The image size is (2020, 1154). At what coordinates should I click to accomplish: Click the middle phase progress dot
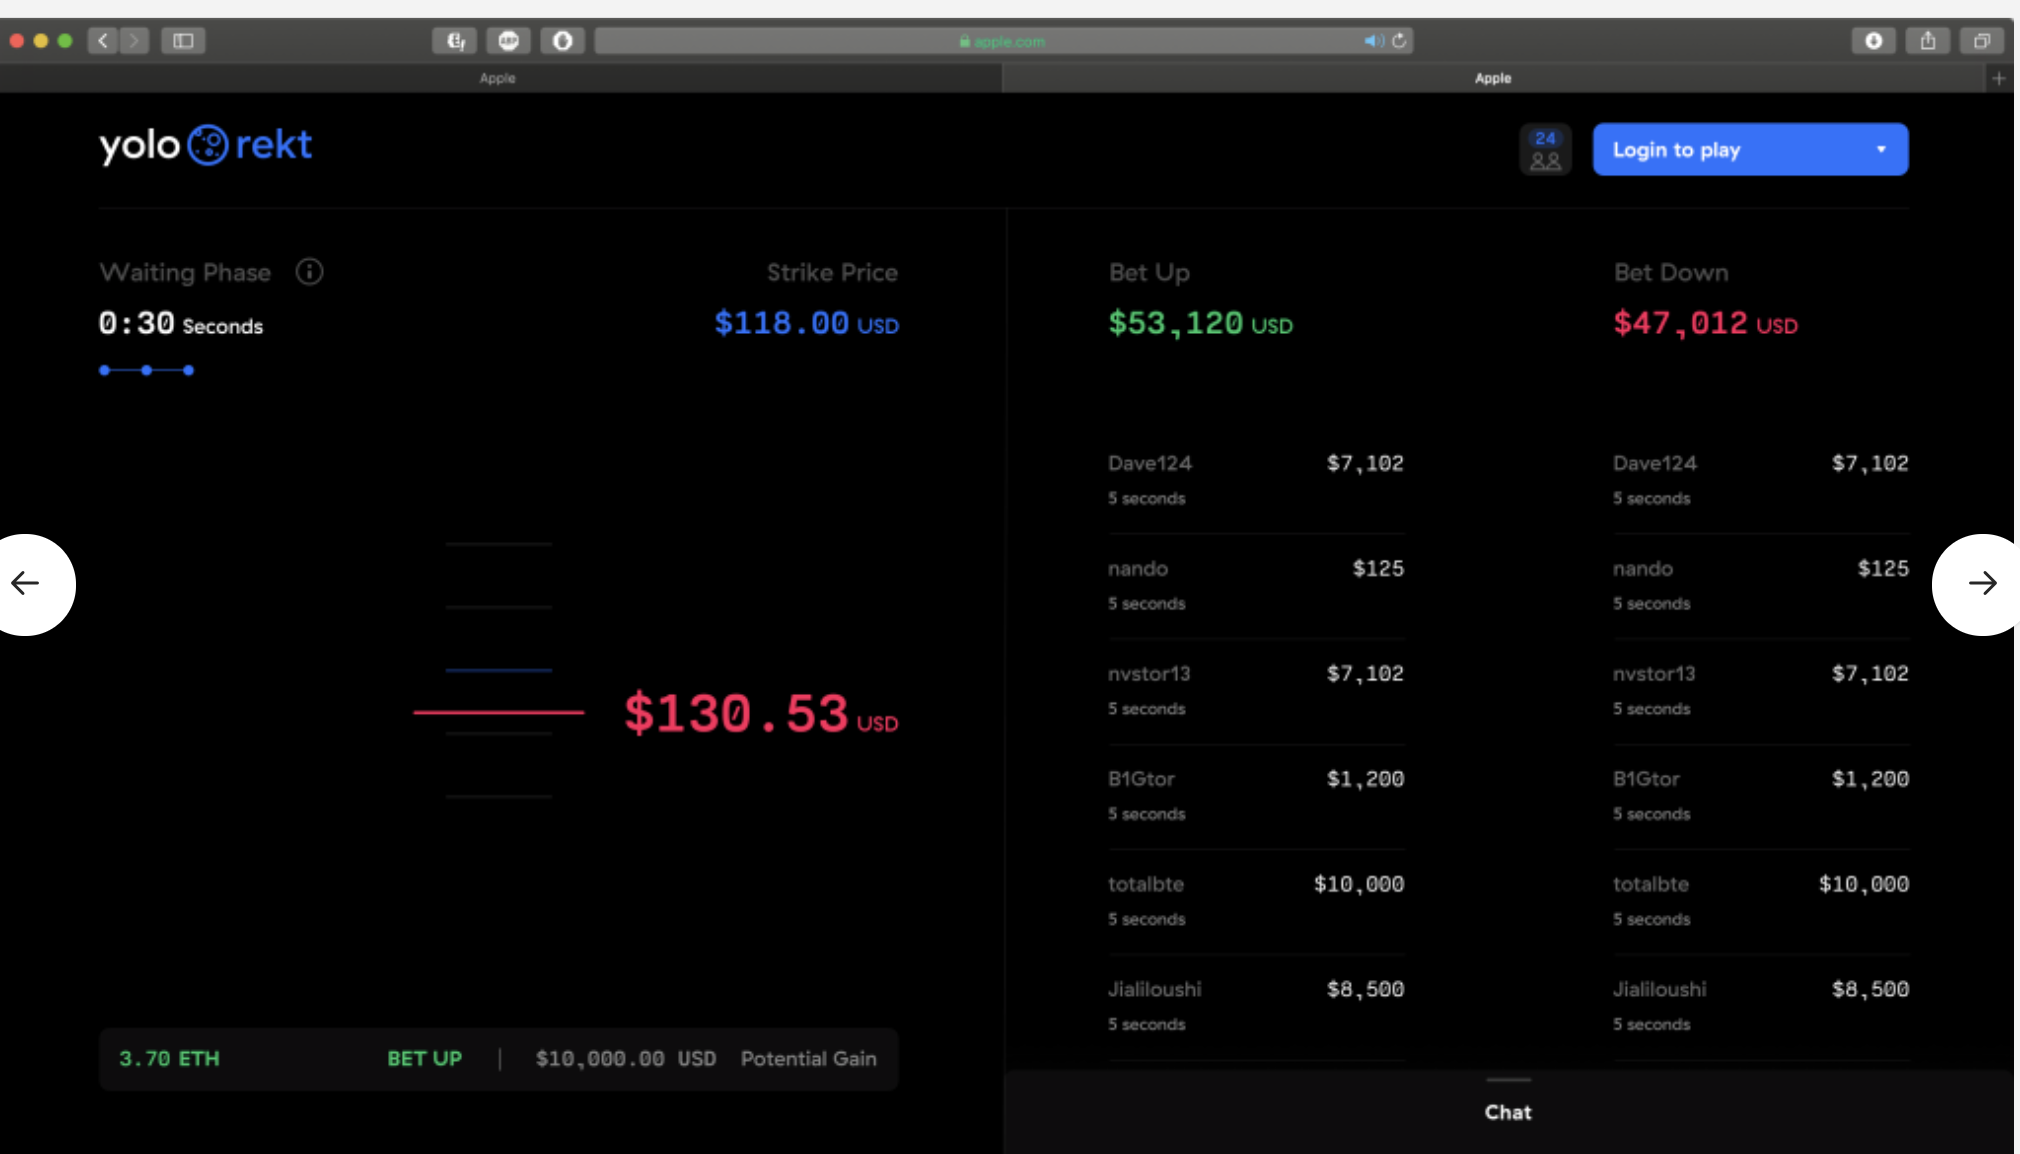147,370
